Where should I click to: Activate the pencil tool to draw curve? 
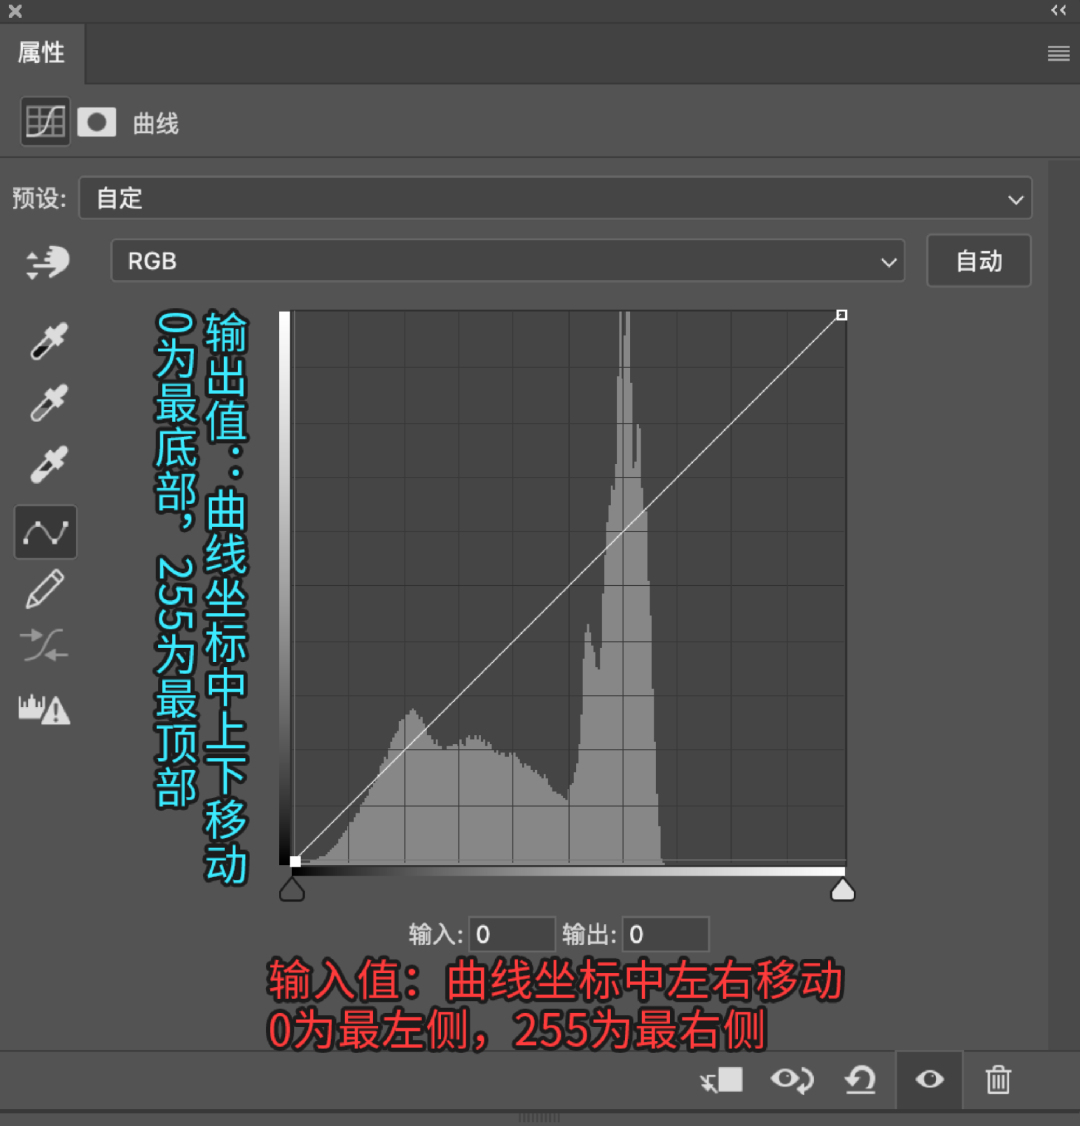coord(45,589)
